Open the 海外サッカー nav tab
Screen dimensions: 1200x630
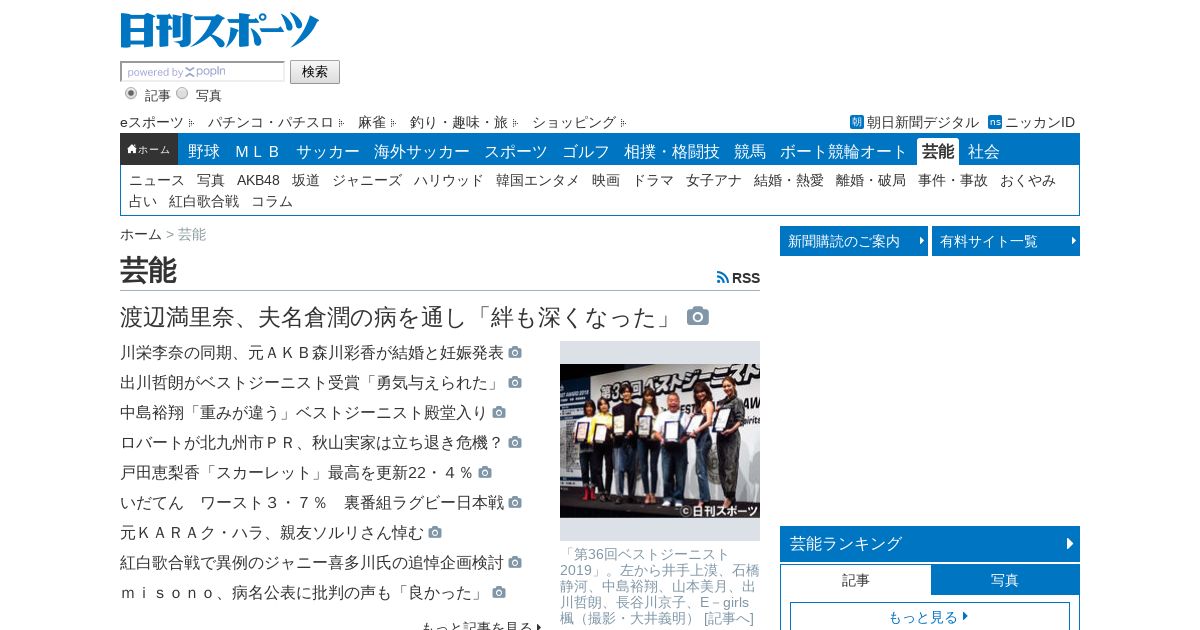pos(422,152)
